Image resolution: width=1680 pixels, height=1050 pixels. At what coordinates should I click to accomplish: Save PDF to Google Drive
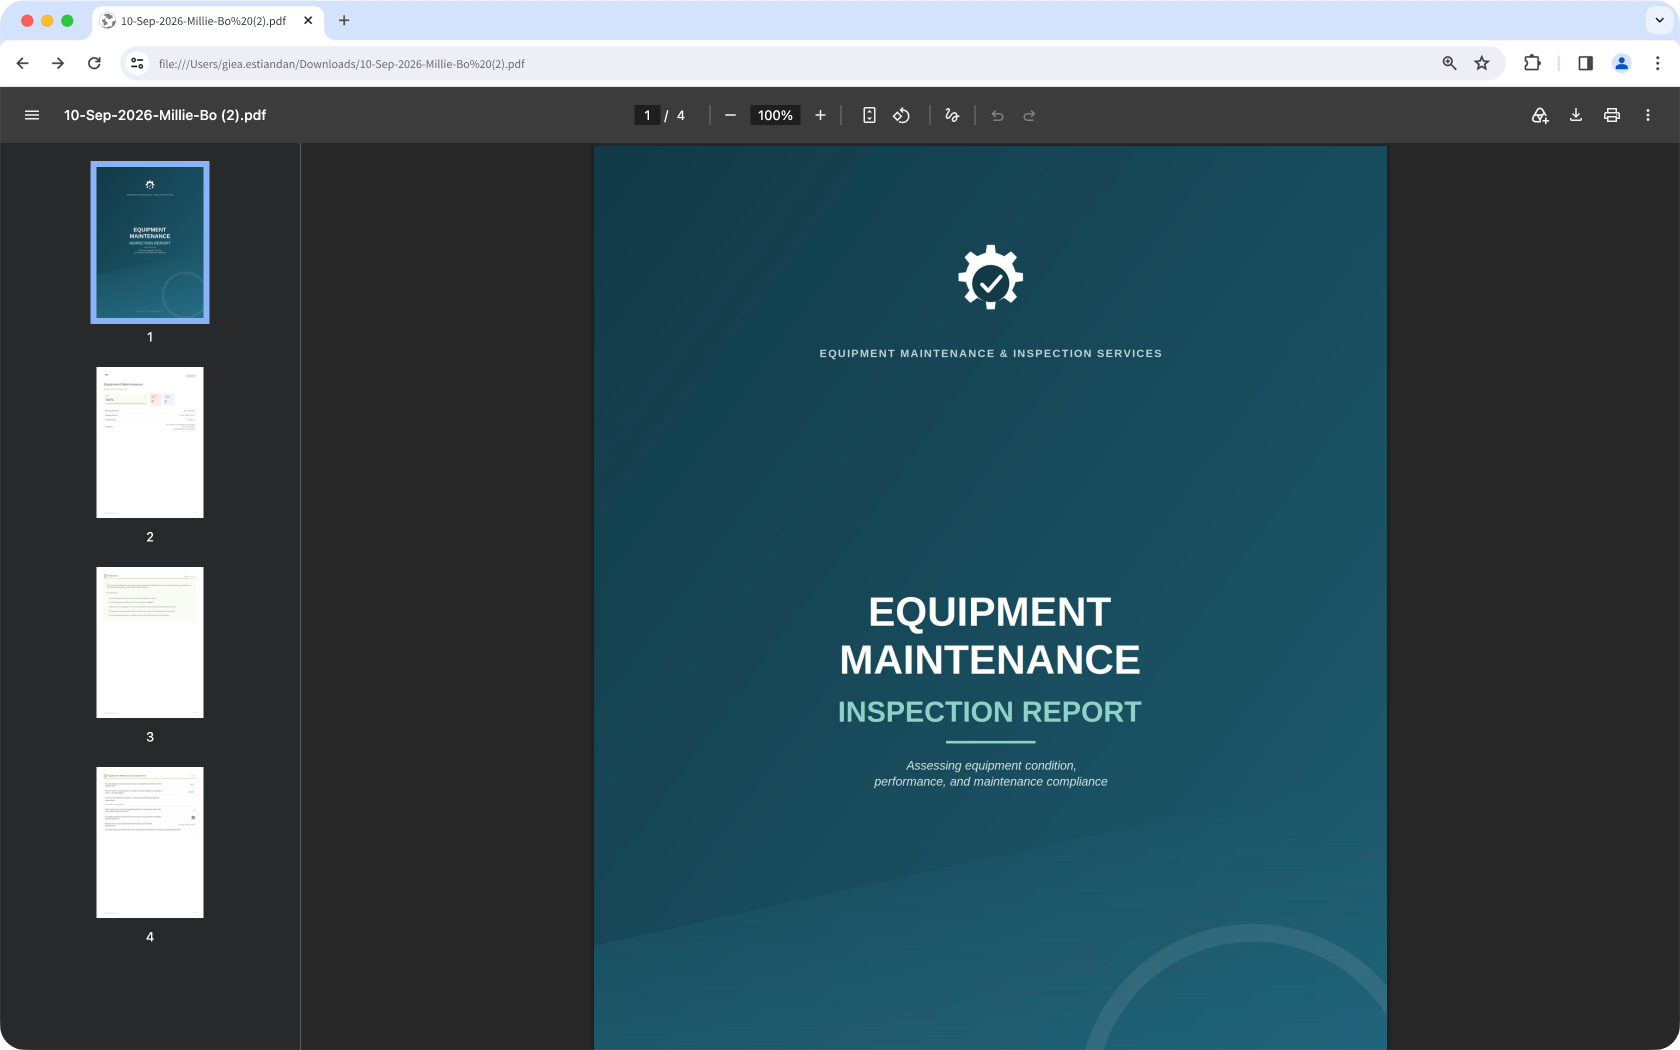(1540, 115)
